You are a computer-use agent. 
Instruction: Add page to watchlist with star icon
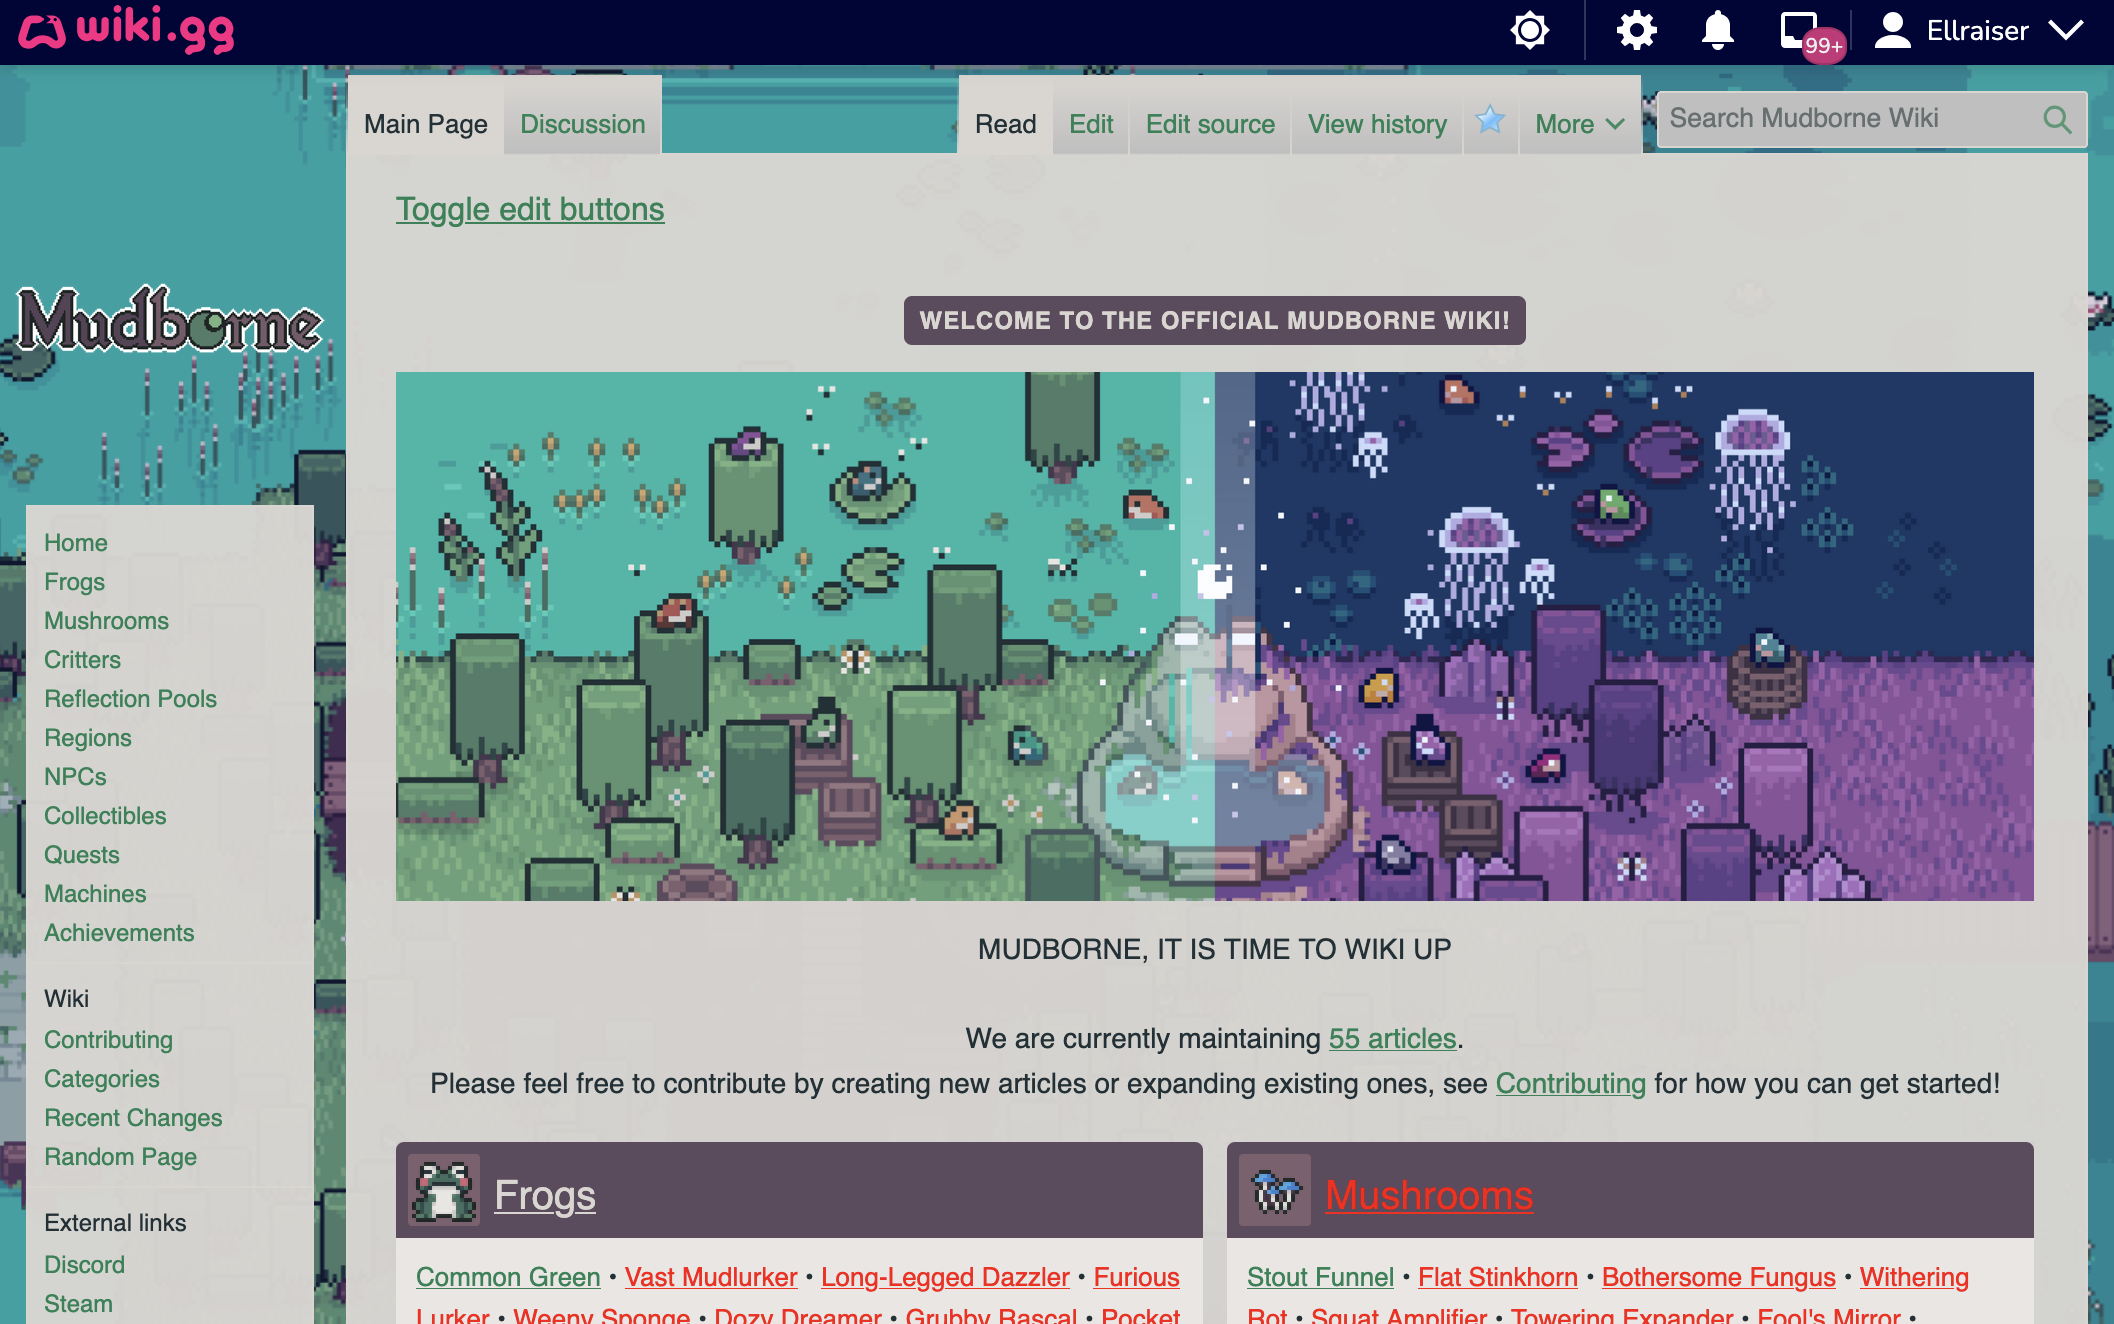click(1490, 120)
